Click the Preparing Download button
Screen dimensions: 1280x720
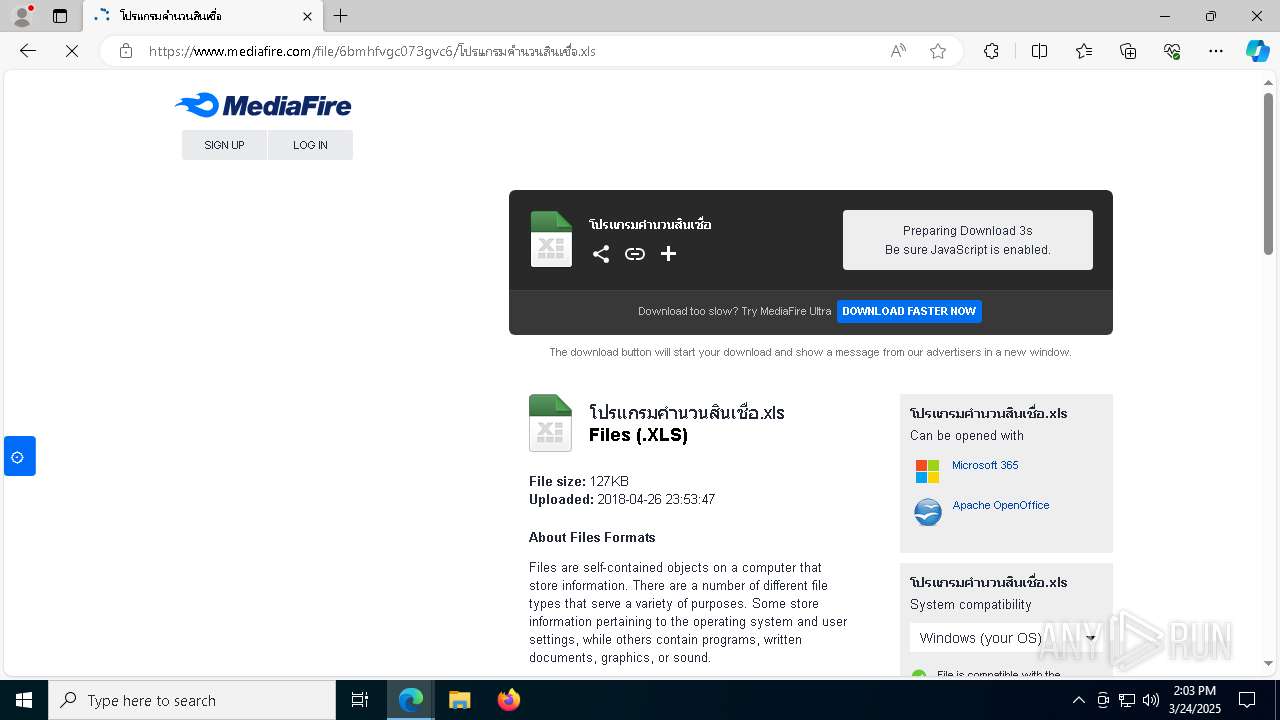[968, 240]
